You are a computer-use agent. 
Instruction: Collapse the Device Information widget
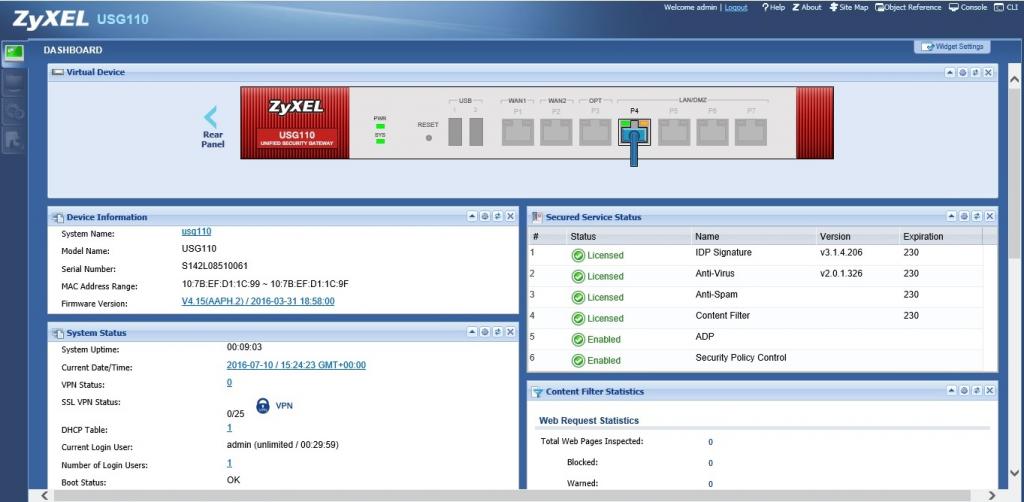pyautogui.click(x=472, y=216)
